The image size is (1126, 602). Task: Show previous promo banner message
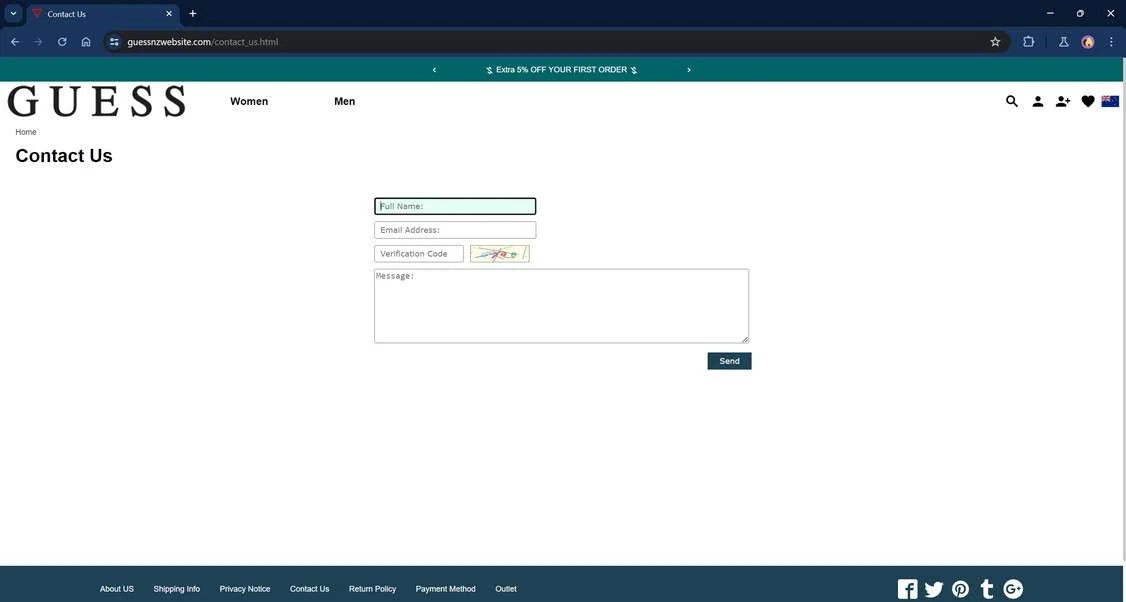point(434,70)
